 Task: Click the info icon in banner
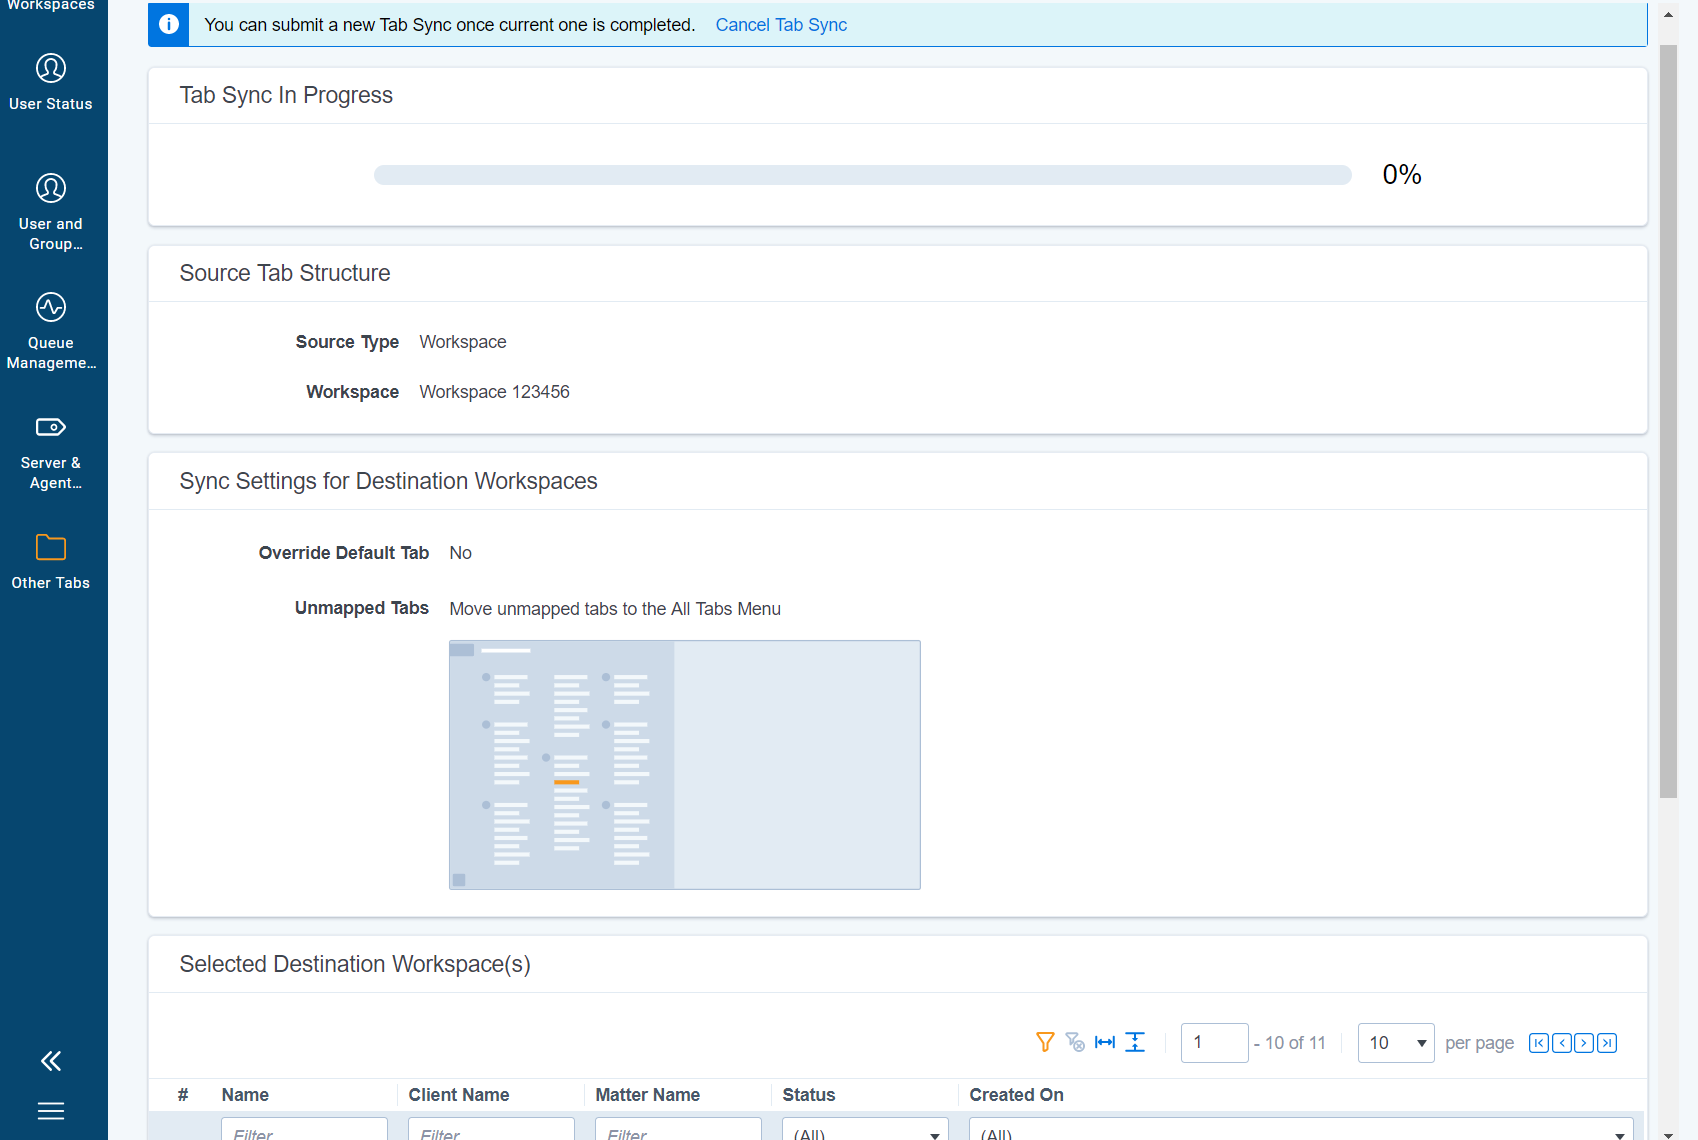click(x=169, y=24)
